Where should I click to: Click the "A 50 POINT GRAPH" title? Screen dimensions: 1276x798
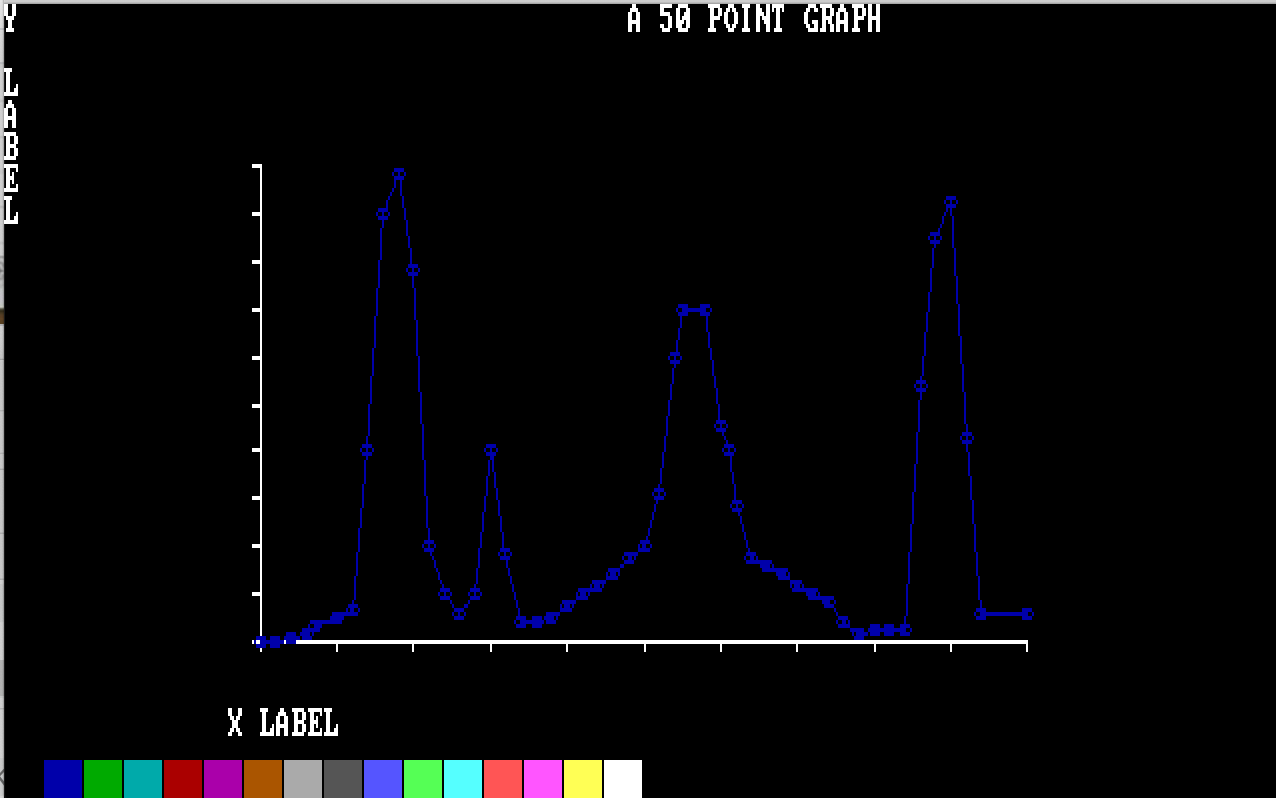click(x=754, y=19)
